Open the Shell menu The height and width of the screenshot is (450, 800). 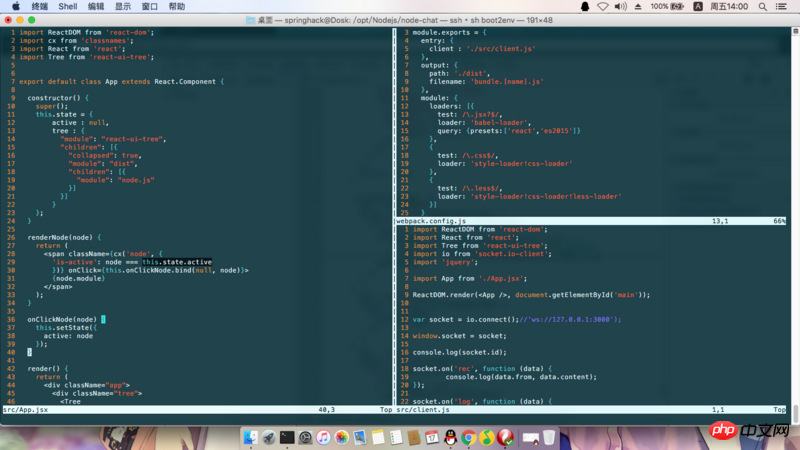(x=67, y=6)
